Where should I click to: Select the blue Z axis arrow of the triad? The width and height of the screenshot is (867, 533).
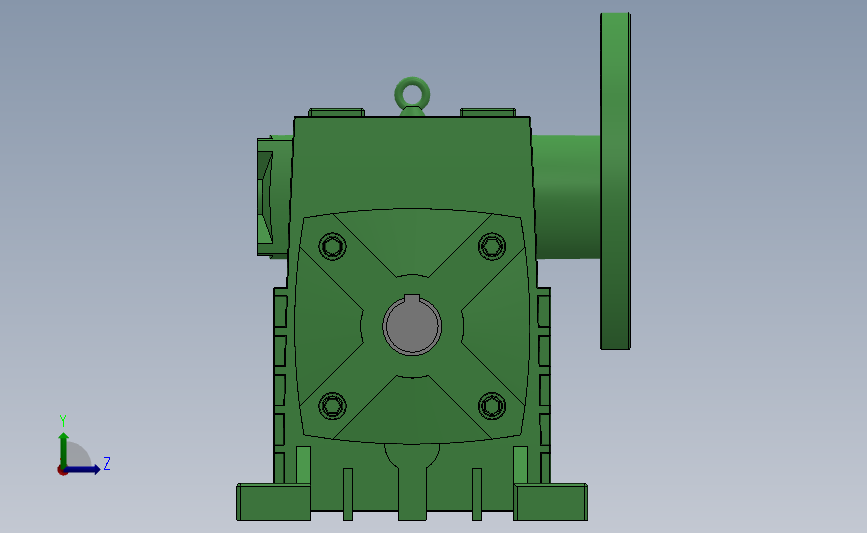pos(82,470)
